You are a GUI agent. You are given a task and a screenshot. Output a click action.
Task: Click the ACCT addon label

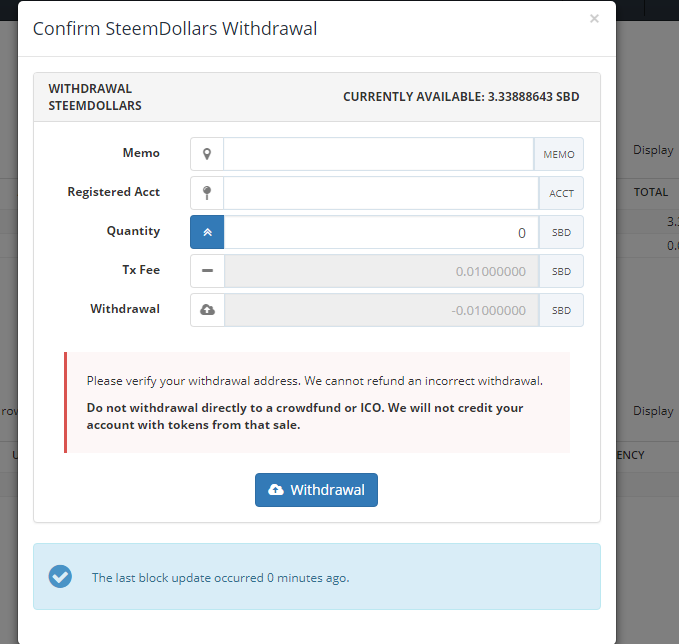tap(561, 193)
